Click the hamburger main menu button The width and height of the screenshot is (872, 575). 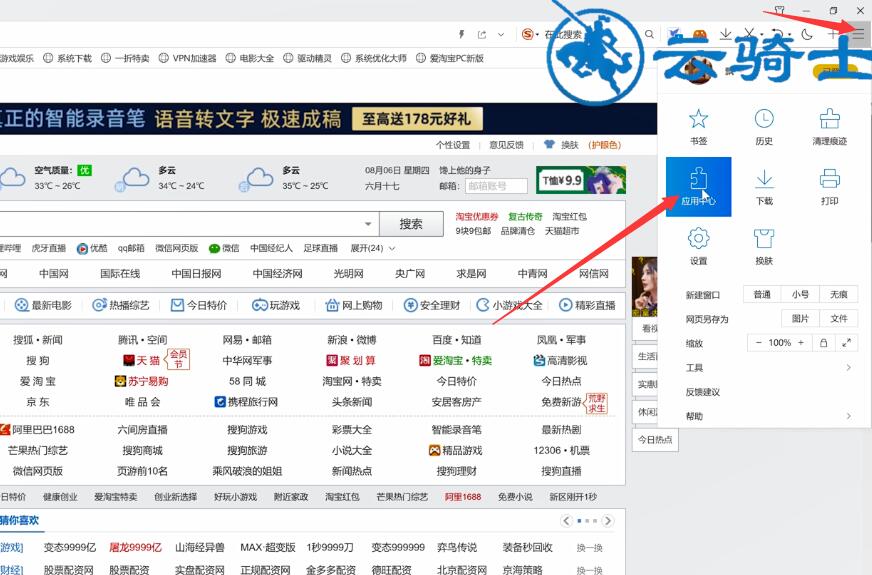[858, 34]
